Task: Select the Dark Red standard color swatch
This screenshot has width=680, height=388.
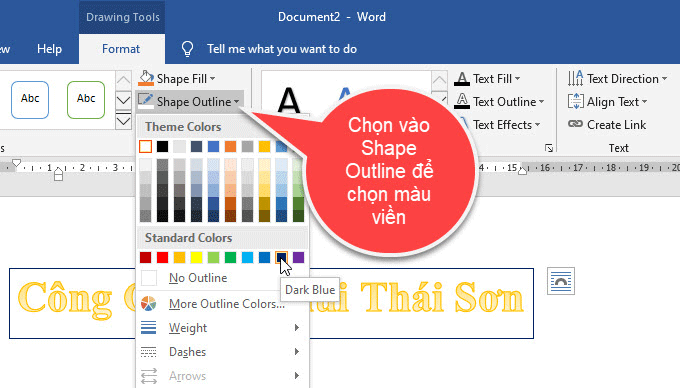Action: coord(146,258)
